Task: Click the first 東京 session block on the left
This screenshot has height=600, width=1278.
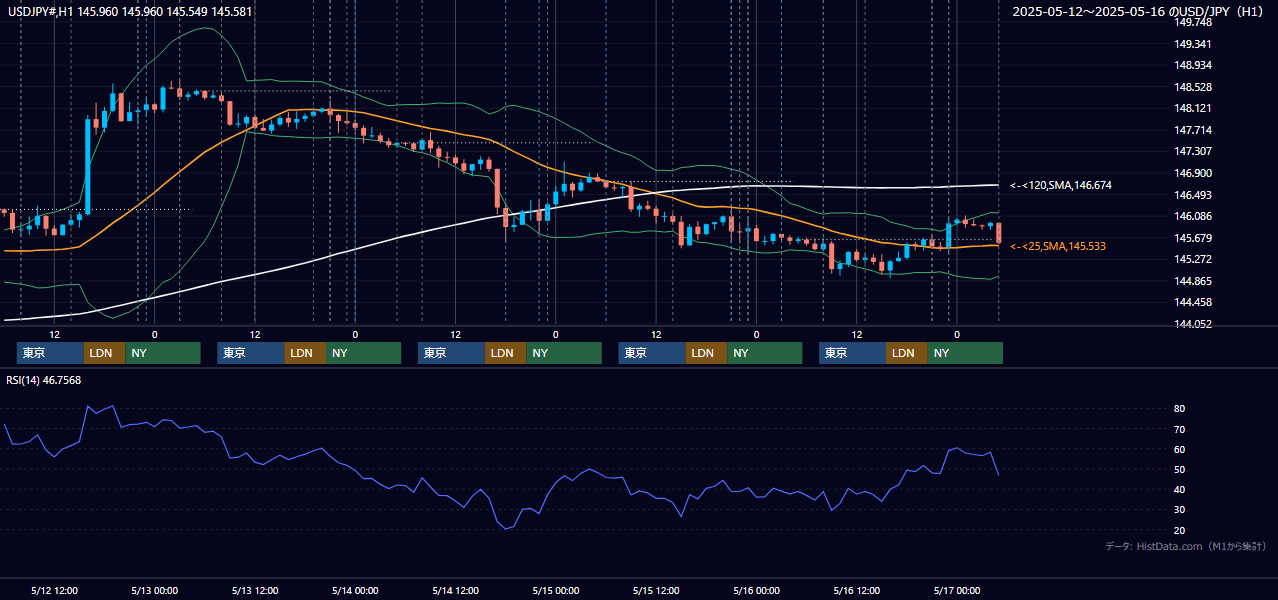Action: point(50,353)
